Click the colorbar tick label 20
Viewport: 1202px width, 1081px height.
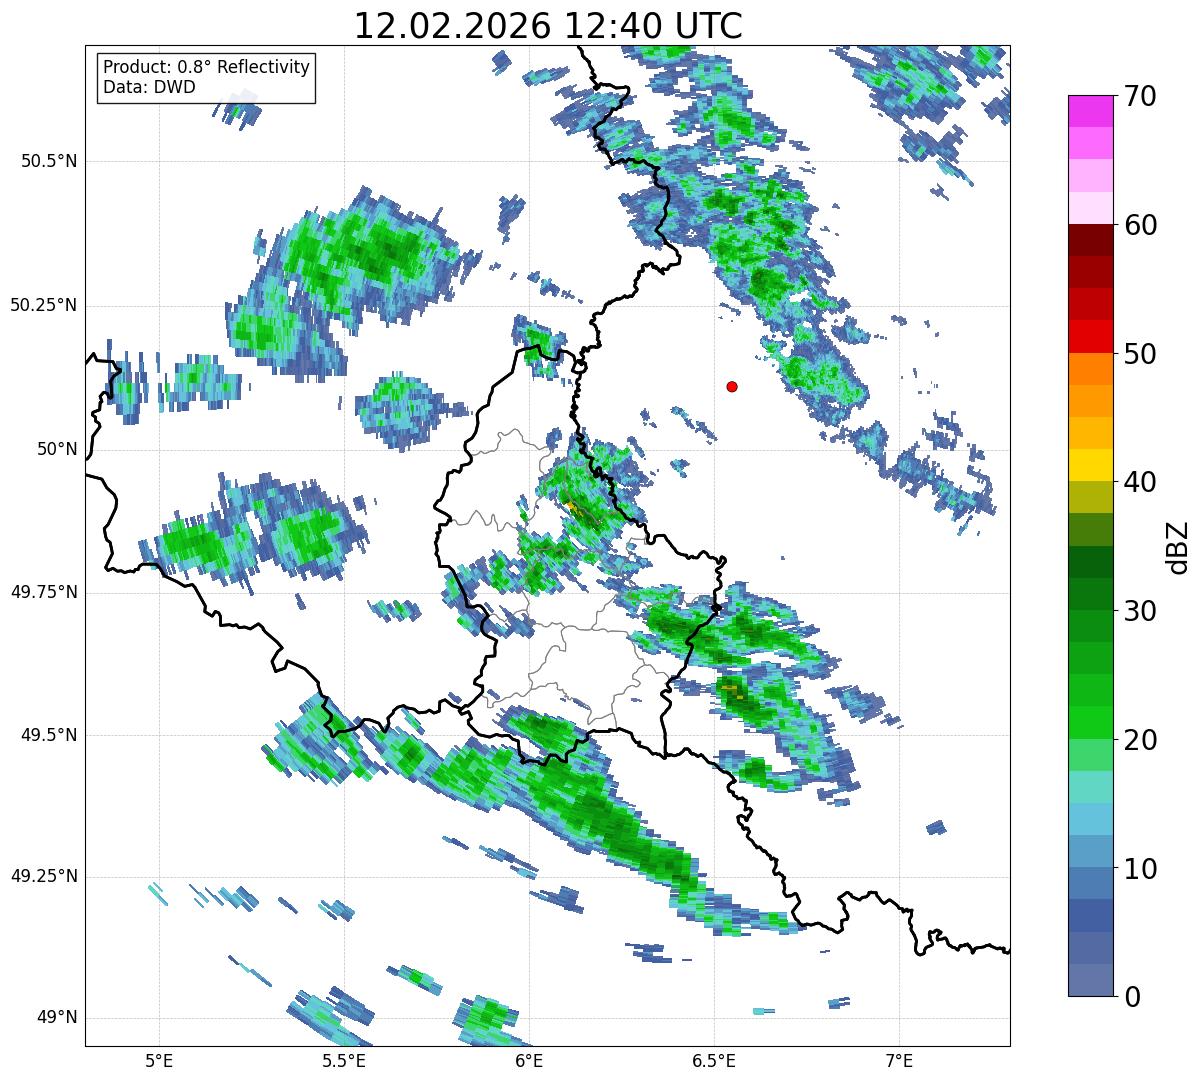(1140, 740)
